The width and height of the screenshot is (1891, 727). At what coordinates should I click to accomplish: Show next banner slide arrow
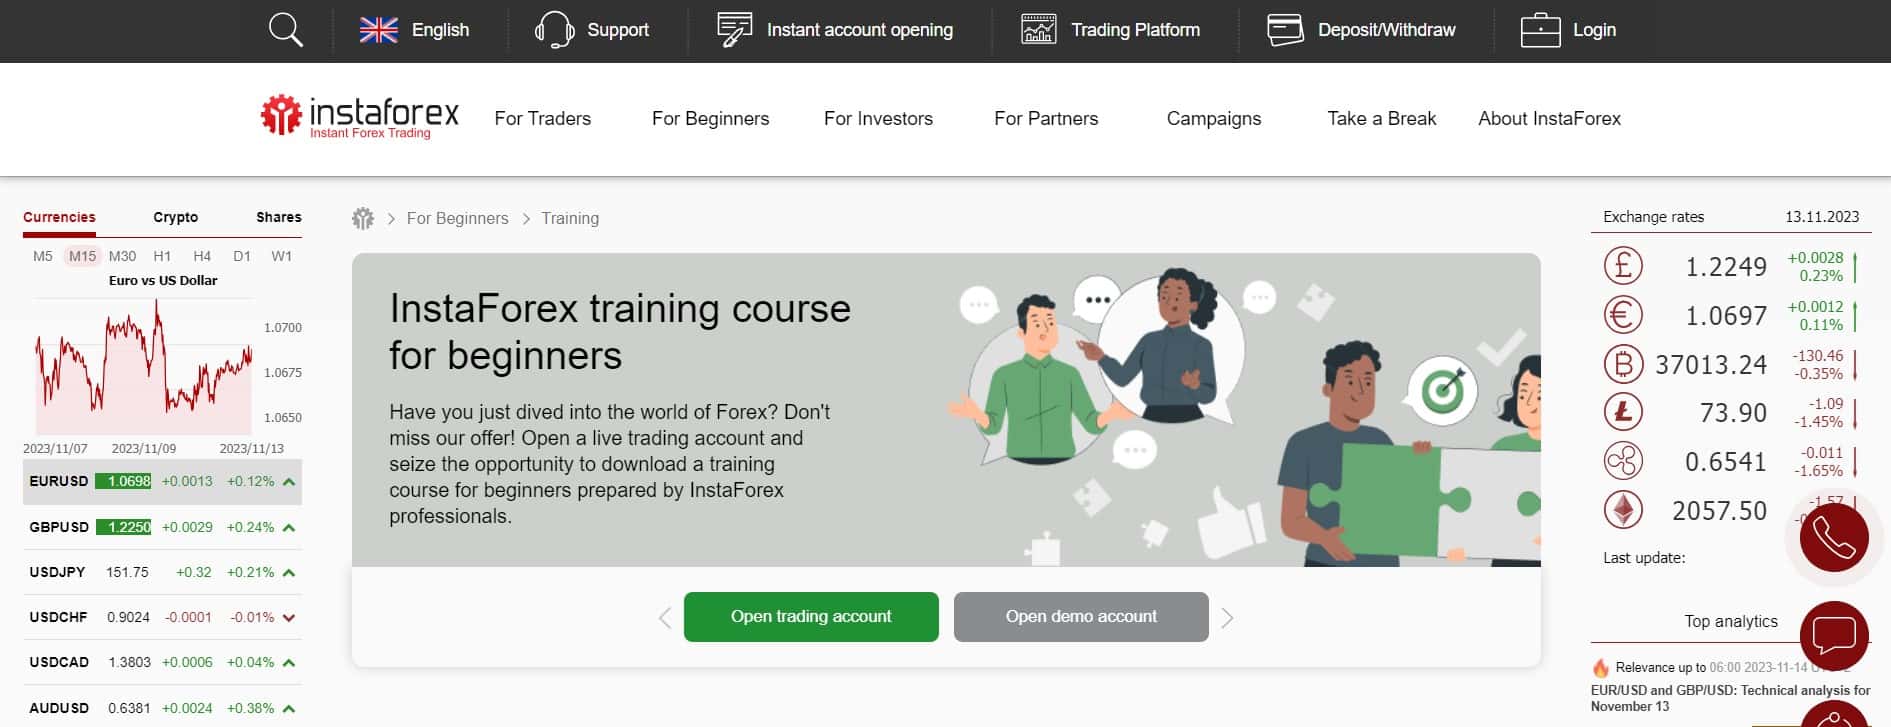click(1227, 618)
